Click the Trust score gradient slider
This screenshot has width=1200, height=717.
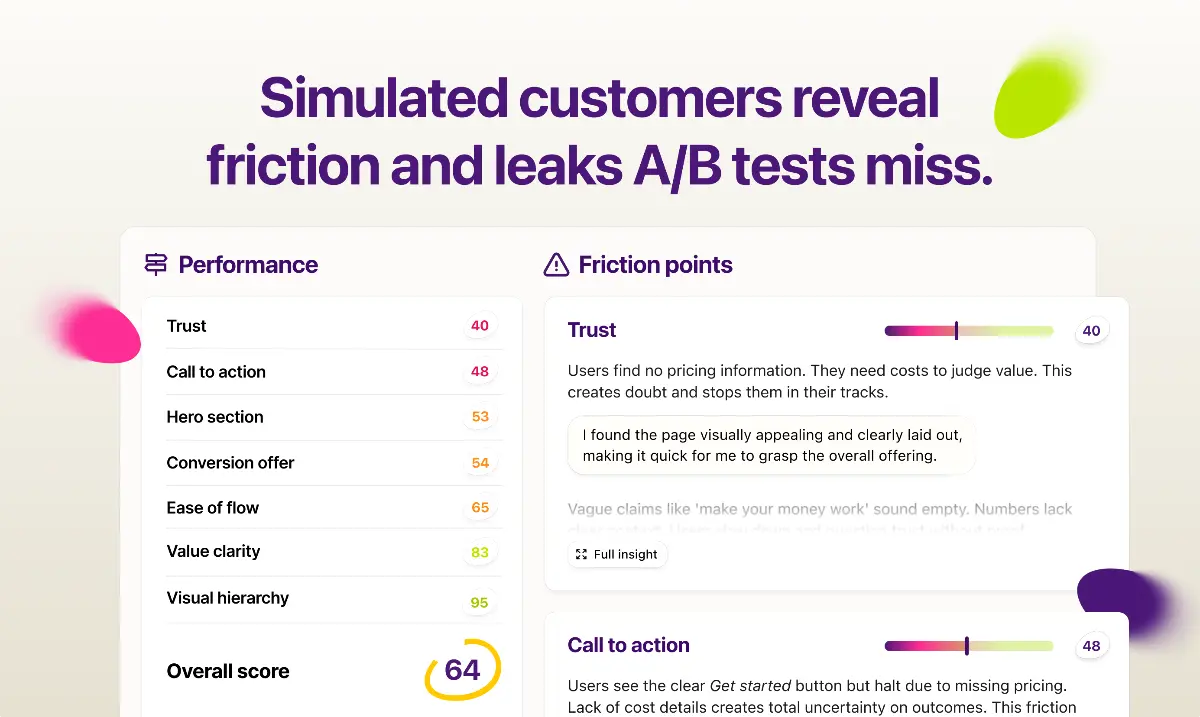(x=968, y=331)
